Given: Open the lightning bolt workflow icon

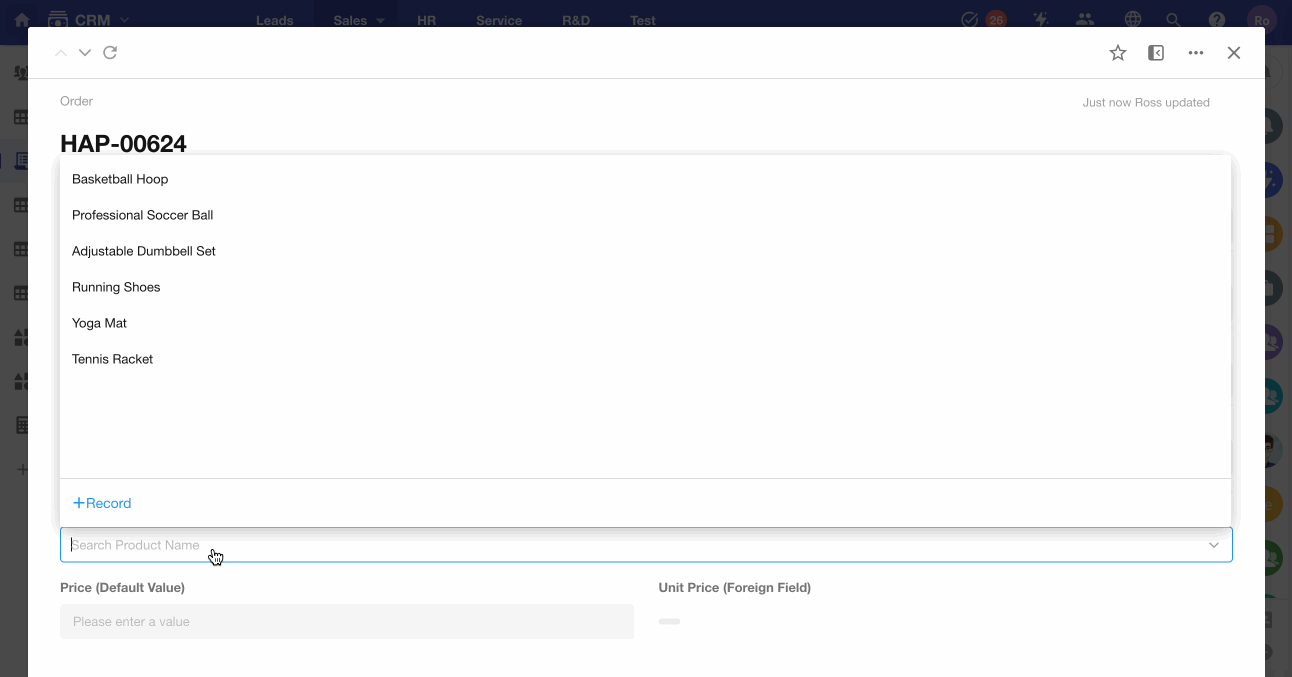Looking at the screenshot, I should click(1041, 20).
